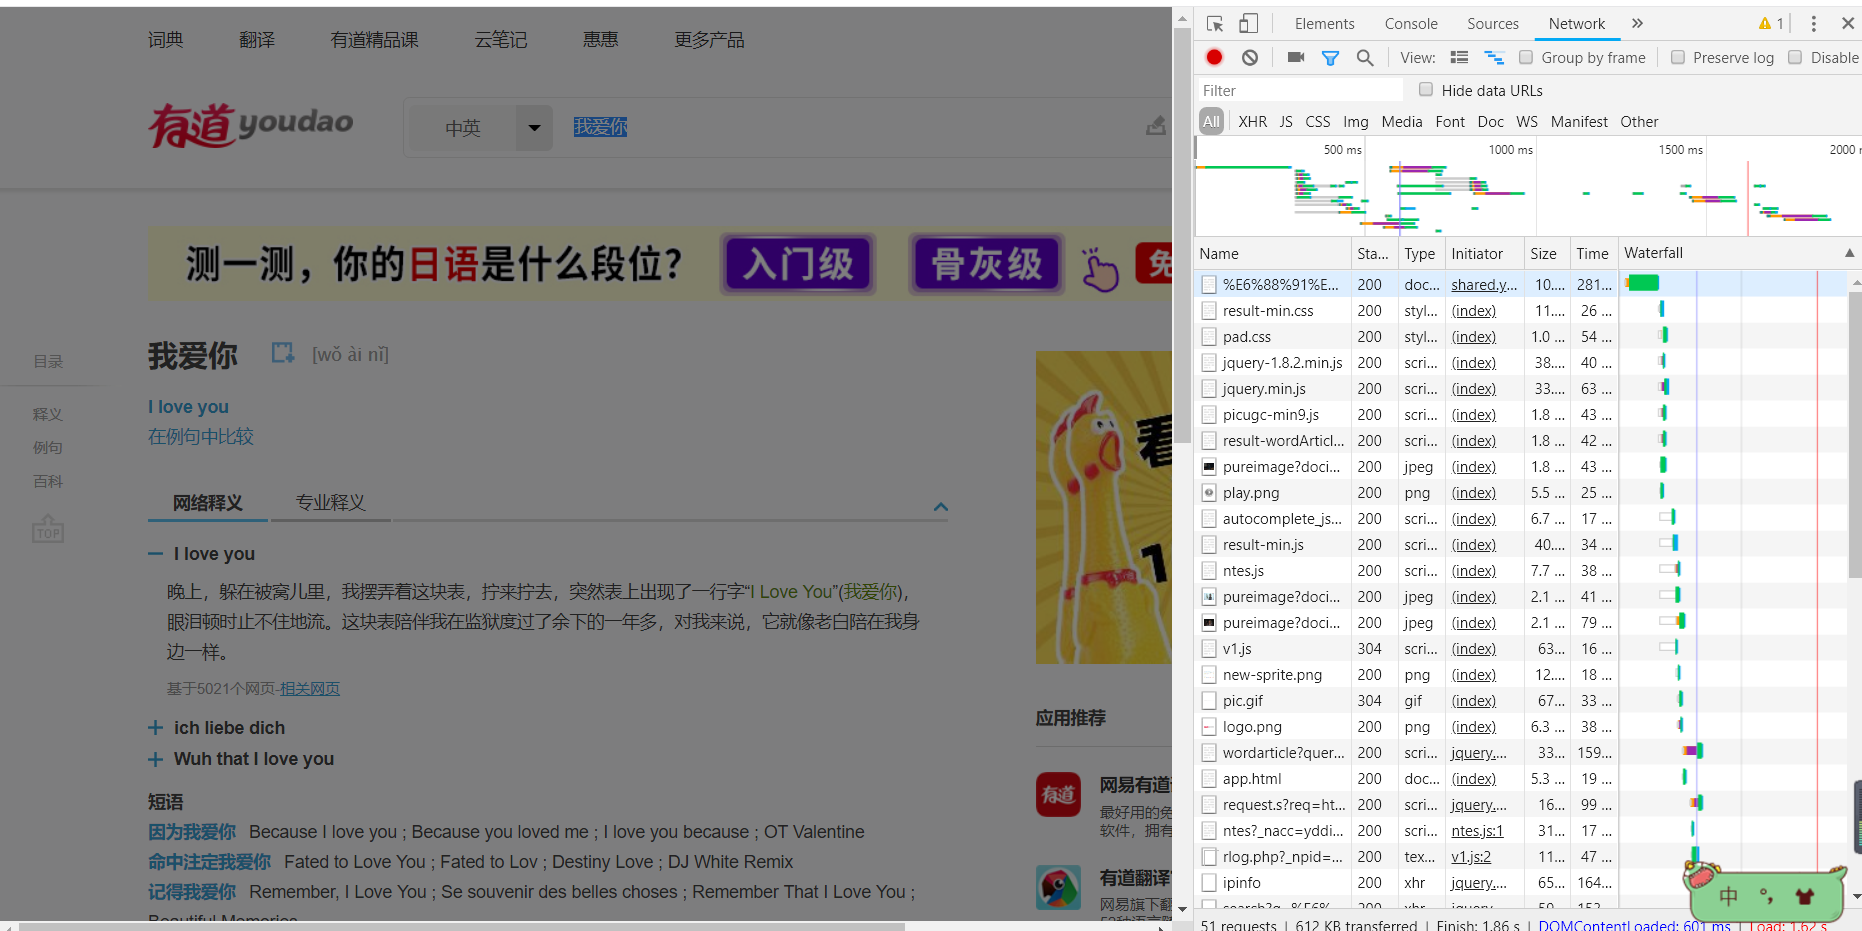This screenshot has height=931, width=1862.
Task: Click the inspect element picker icon
Action: click(x=1215, y=24)
